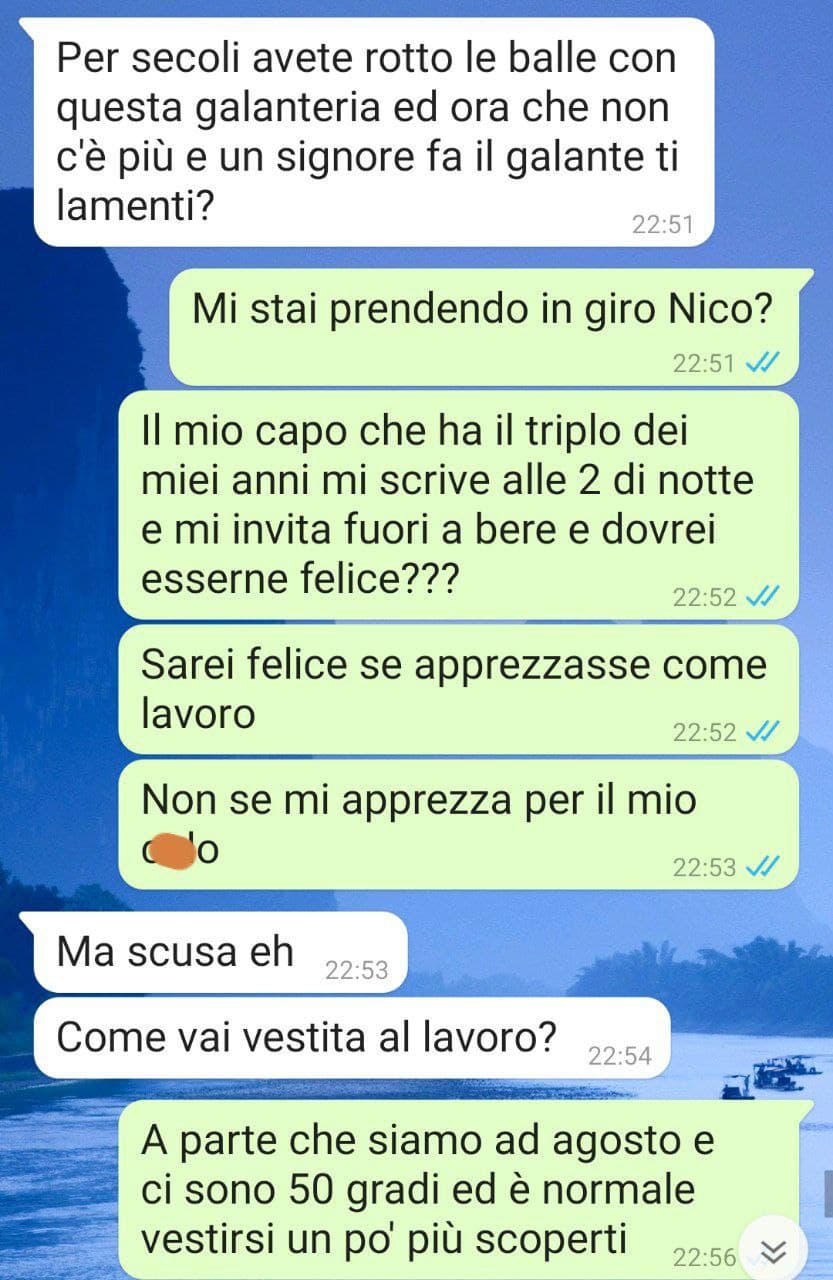
Task: Select message 'Non se mi apprezza per il mio'
Action: pos(458,825)
